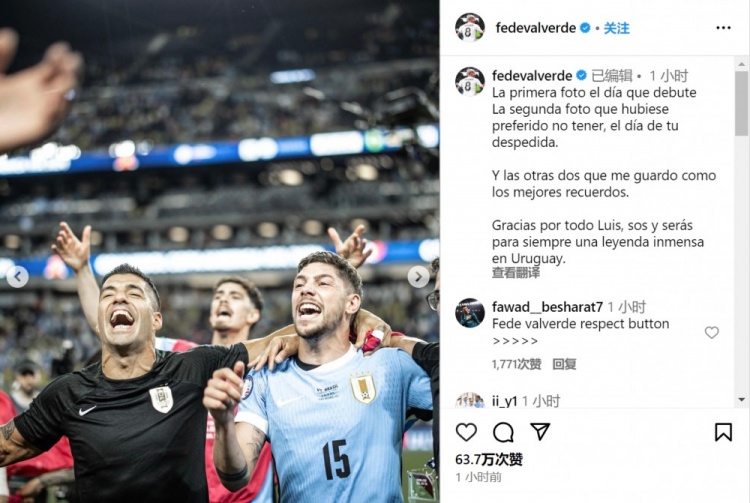Click the blue 关注 follow button
The image size is (750, 503).
(616, 28)
